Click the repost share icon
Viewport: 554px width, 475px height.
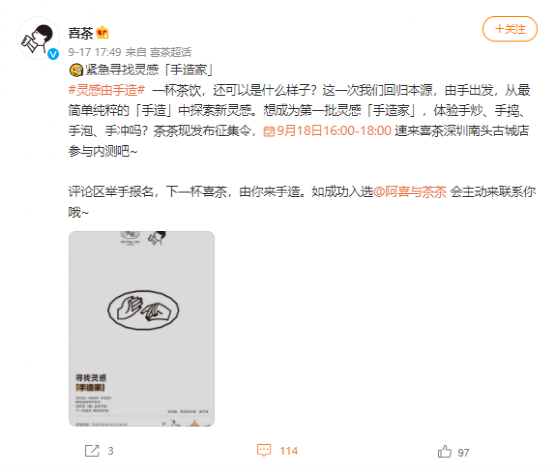click(92, 451)
